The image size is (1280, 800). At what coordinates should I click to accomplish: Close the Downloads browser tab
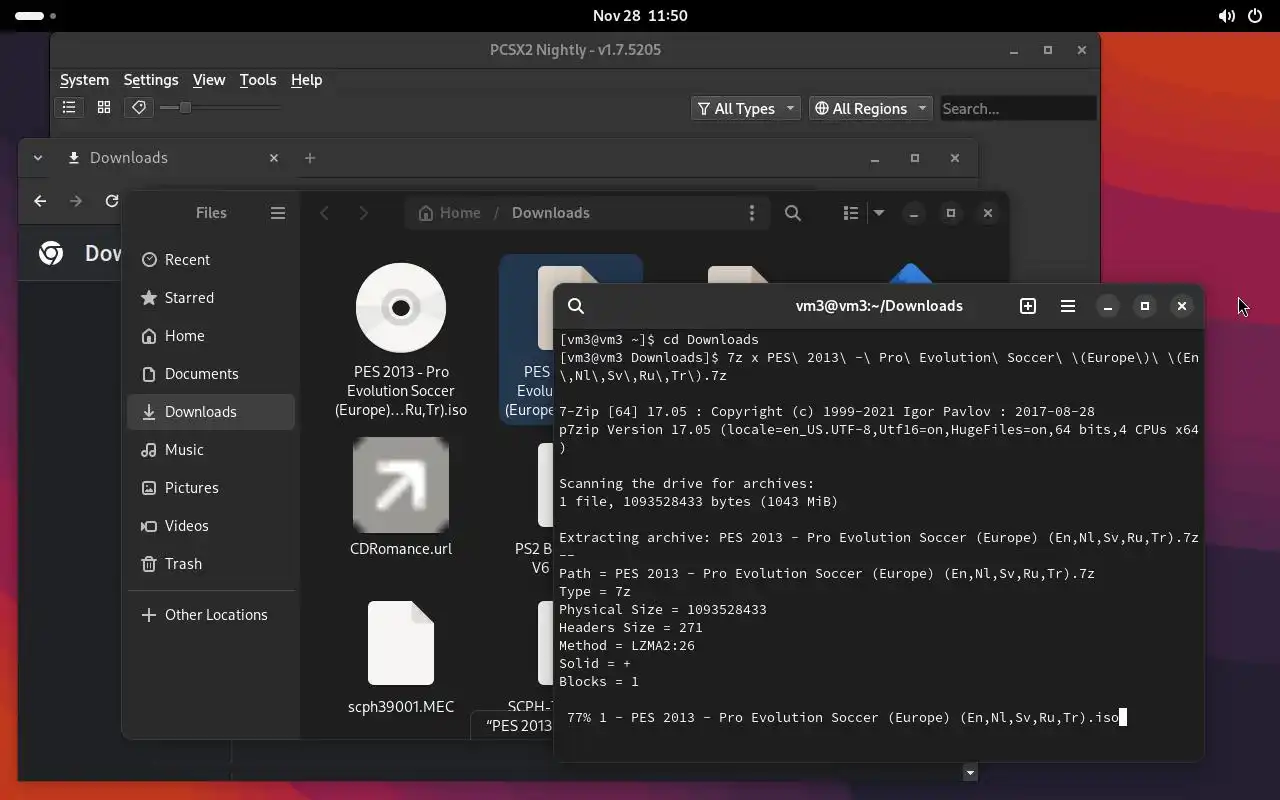click(274, 158)
